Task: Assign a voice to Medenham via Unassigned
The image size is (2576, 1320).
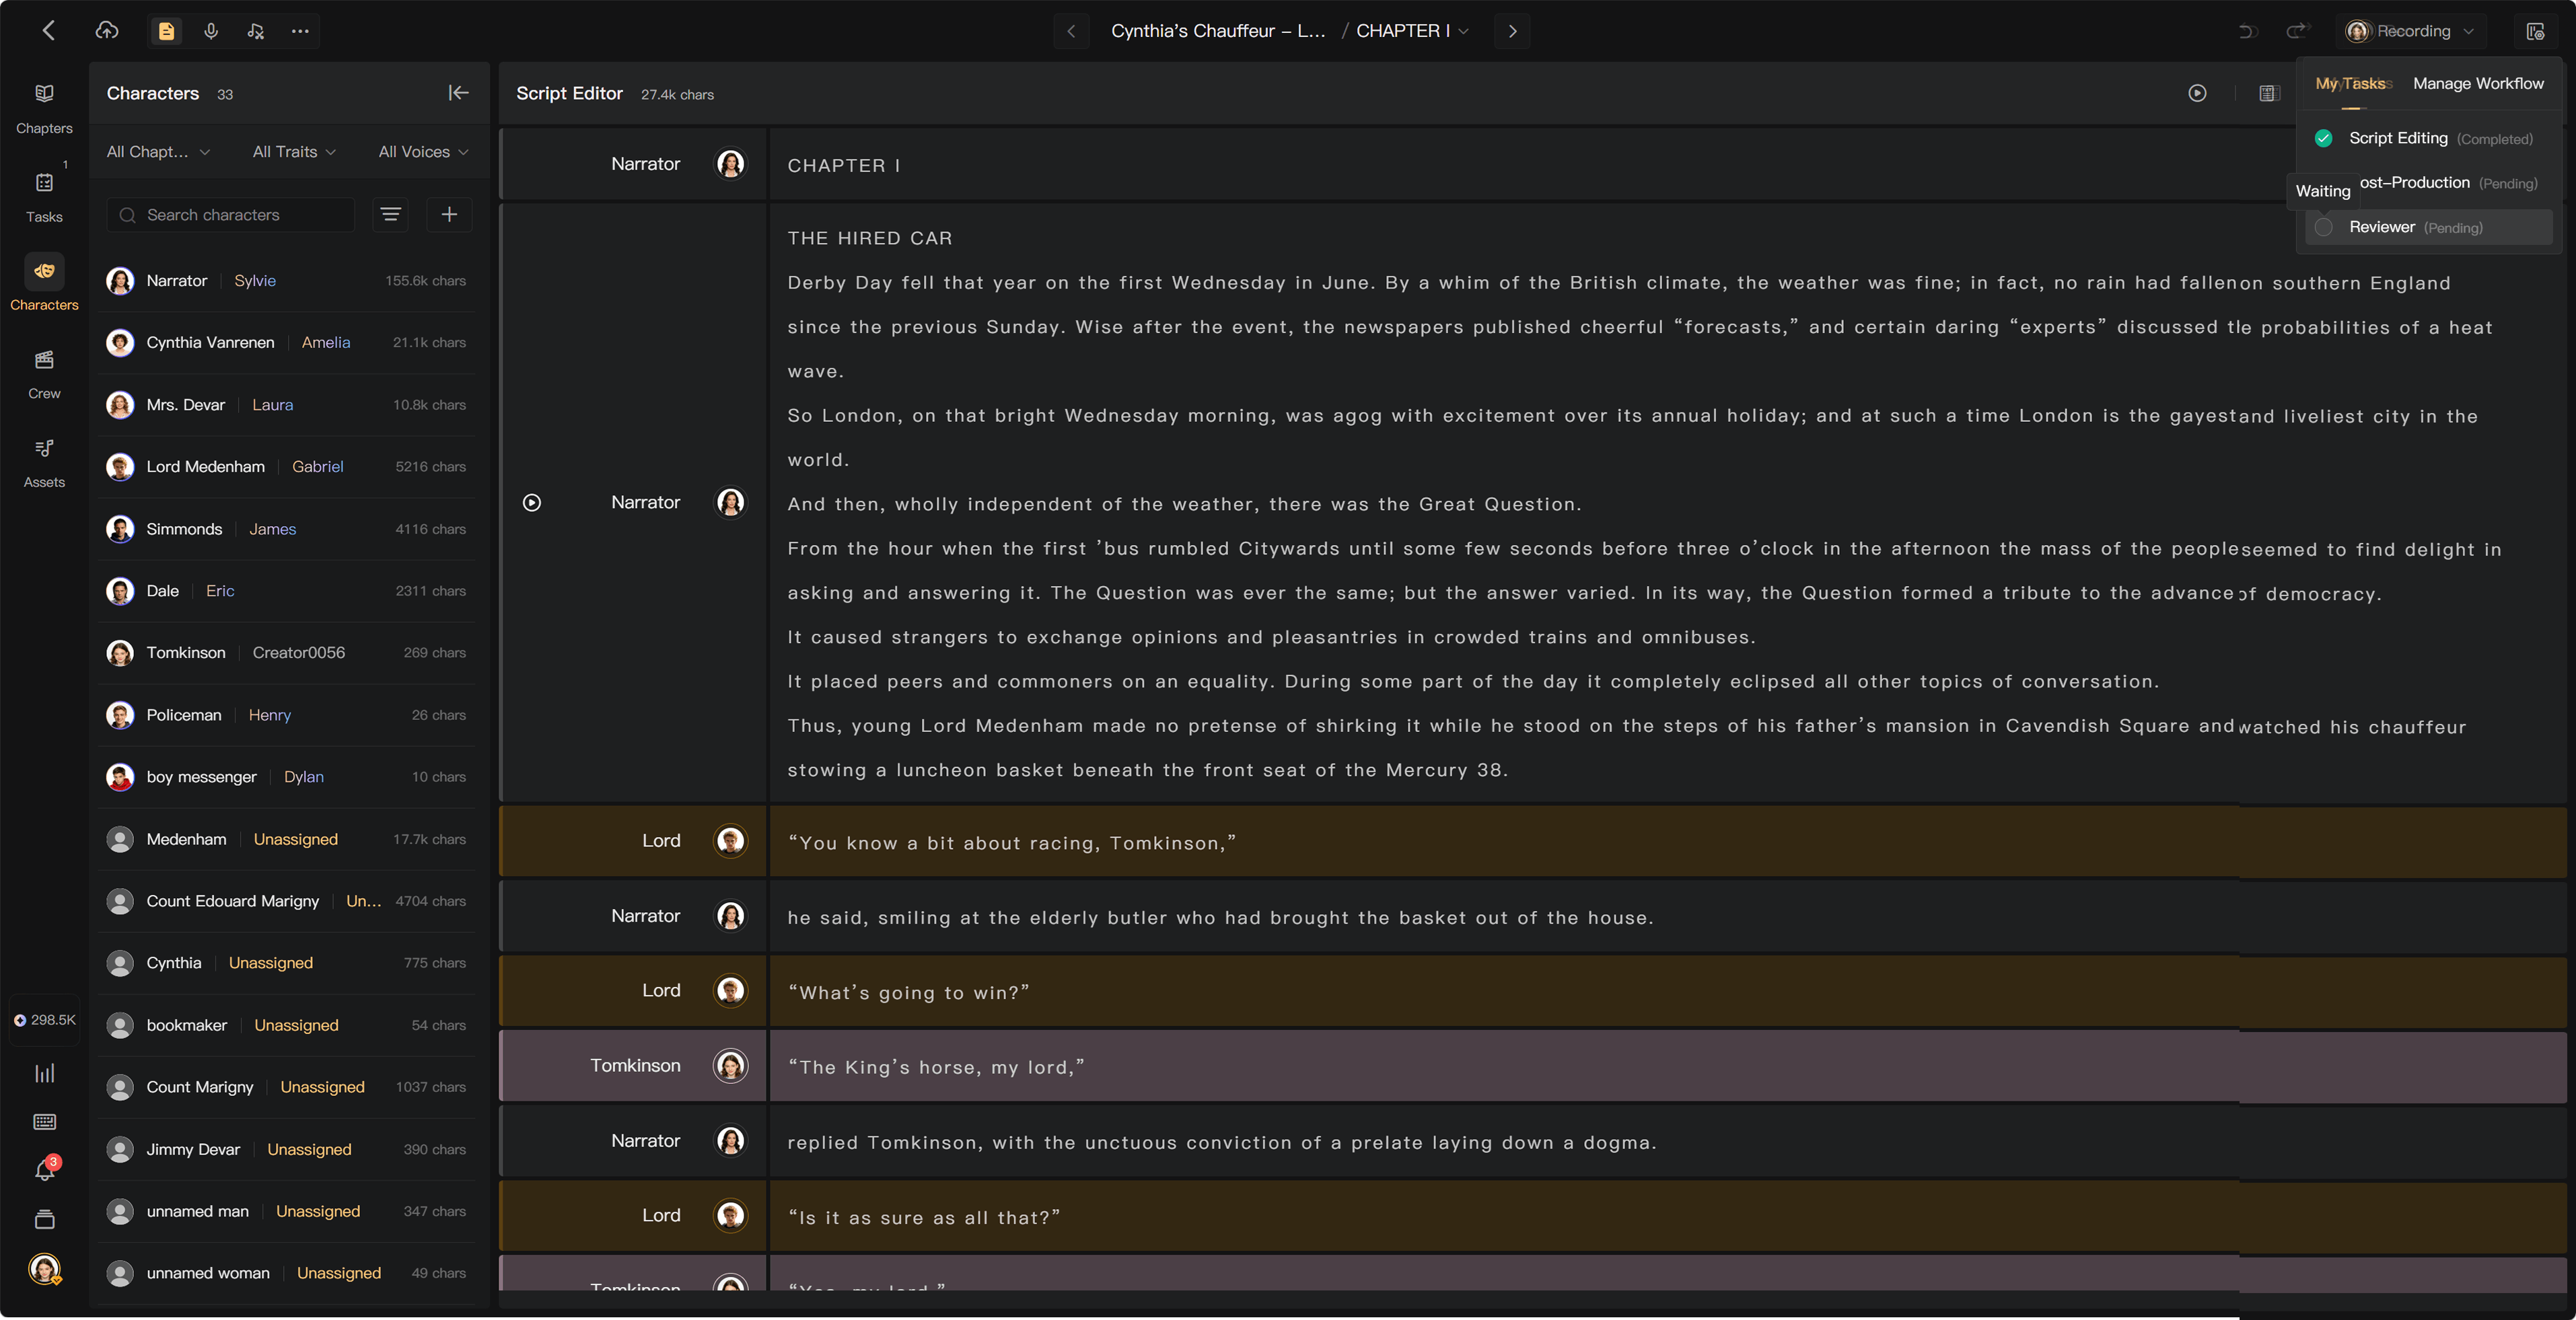Action: point(296,839)
